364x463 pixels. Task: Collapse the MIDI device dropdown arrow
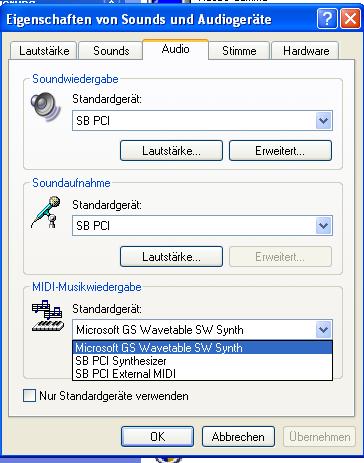323,330
